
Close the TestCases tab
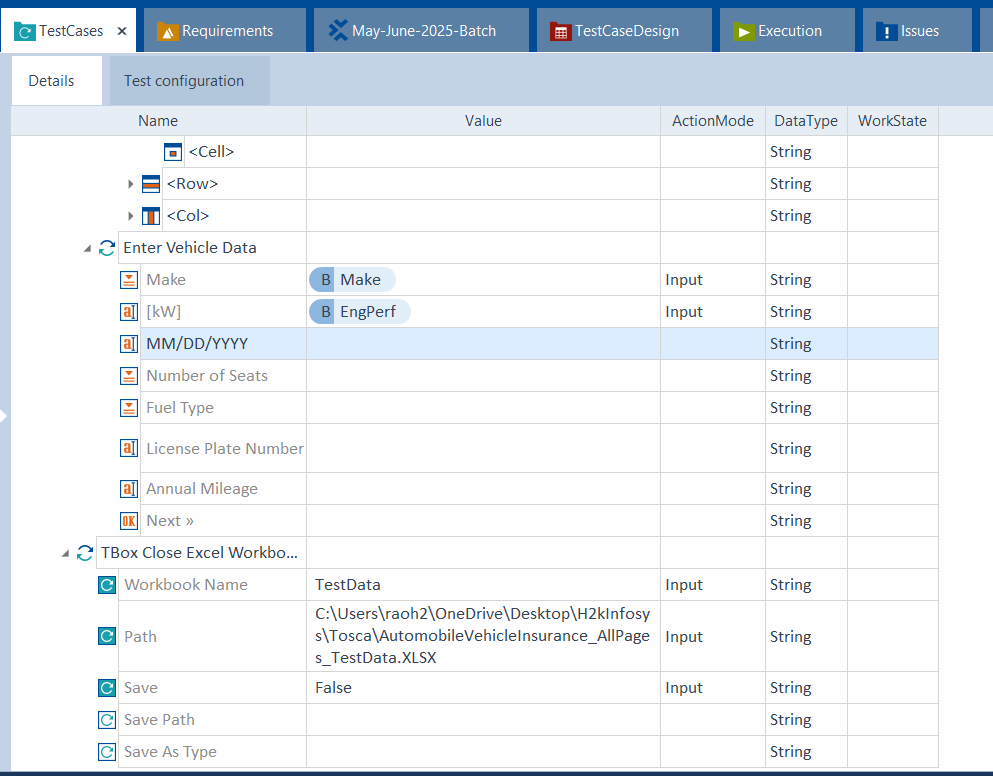(x=122, y=31)
